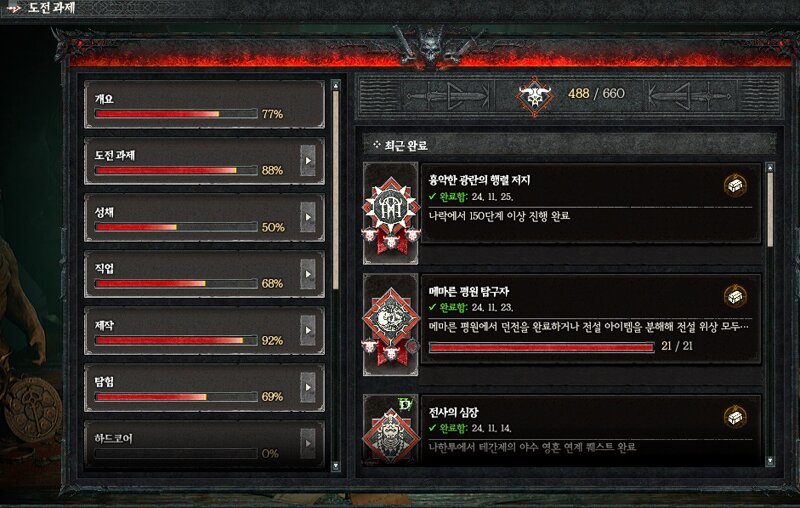Screen dimensions: 800x508
Task: Expand the 제작 category arrow
Action: tap(308, 331)
